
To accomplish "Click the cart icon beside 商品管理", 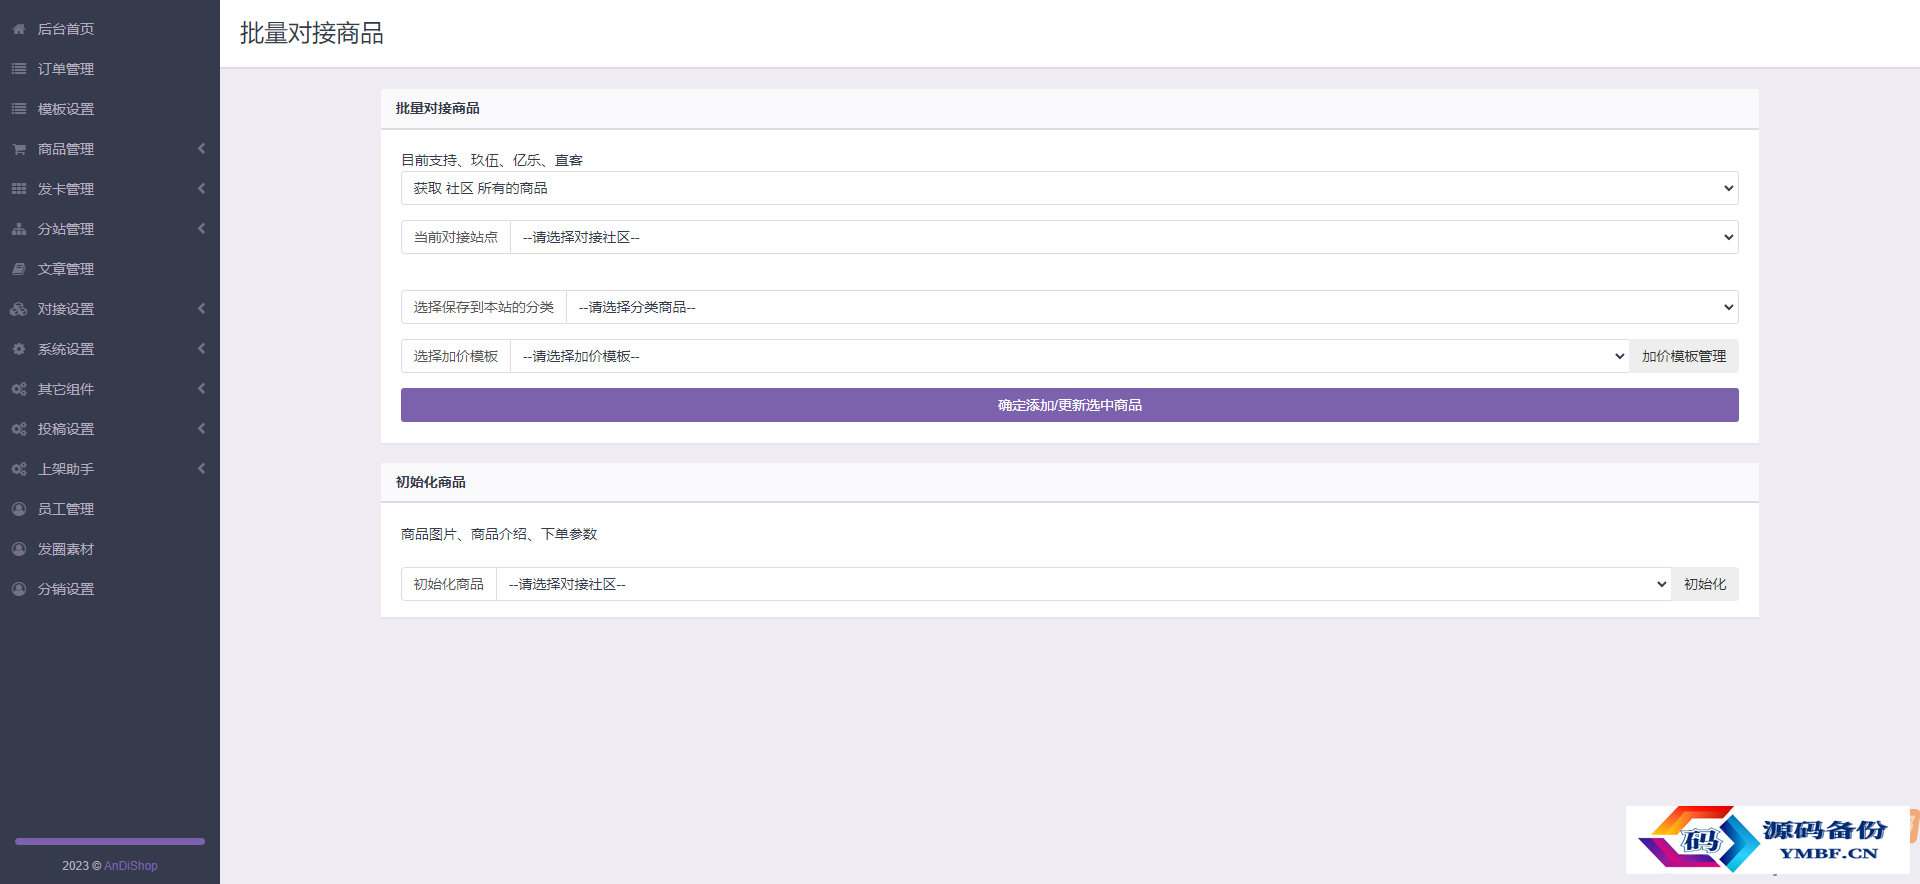I will click(19, 149).
